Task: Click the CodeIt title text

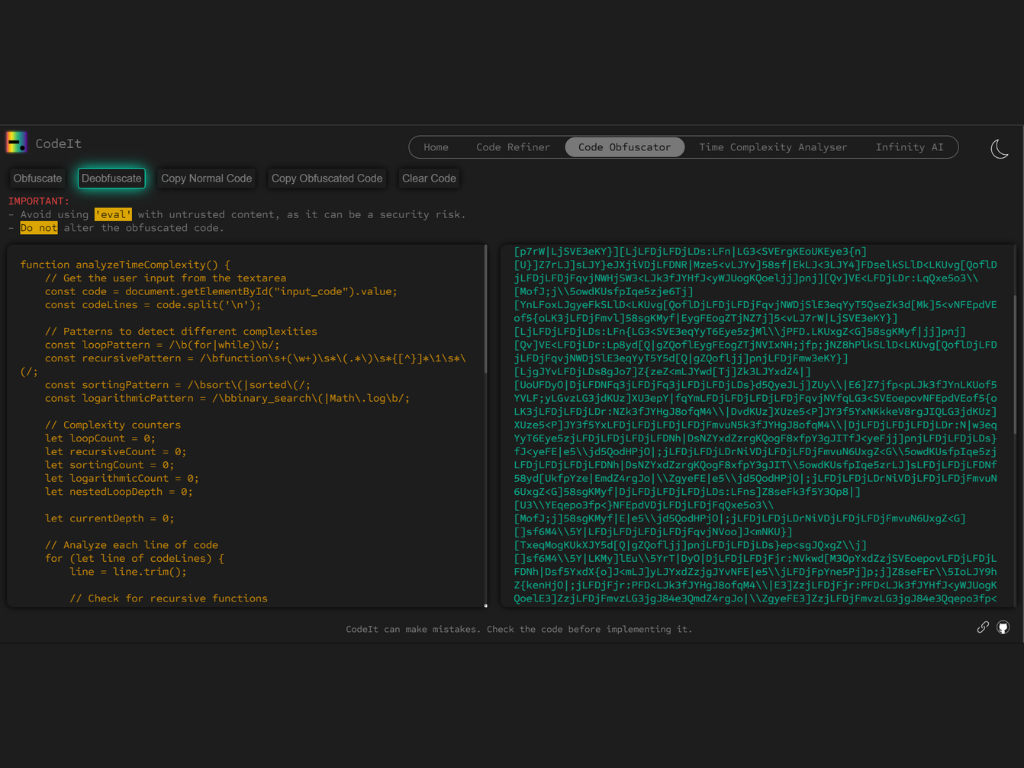Action: click(58, 143)
